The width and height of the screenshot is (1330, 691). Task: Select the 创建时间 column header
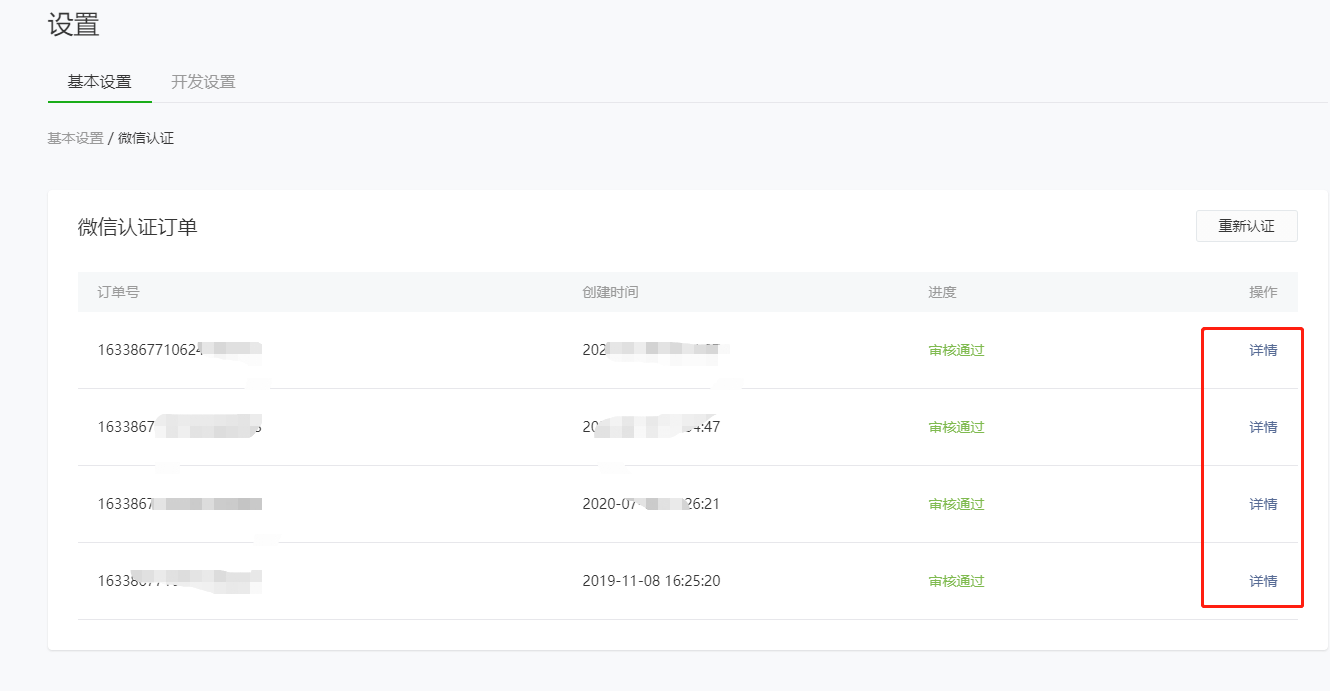[x=610, y=292]
